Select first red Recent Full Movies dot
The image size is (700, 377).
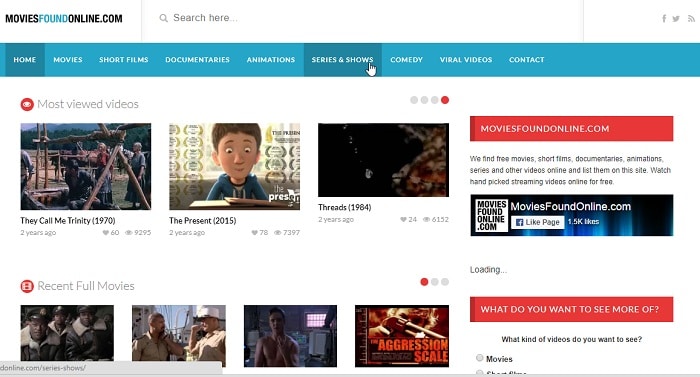click(x=424, y=282)
